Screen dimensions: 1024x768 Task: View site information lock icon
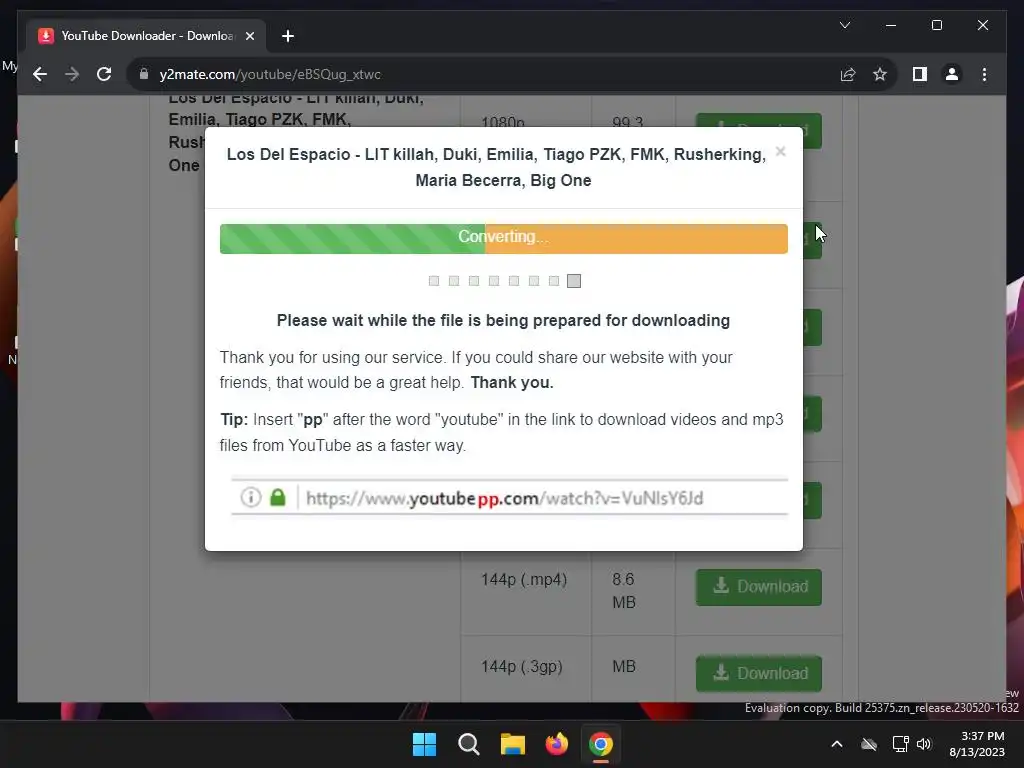[x=144, y=74]
